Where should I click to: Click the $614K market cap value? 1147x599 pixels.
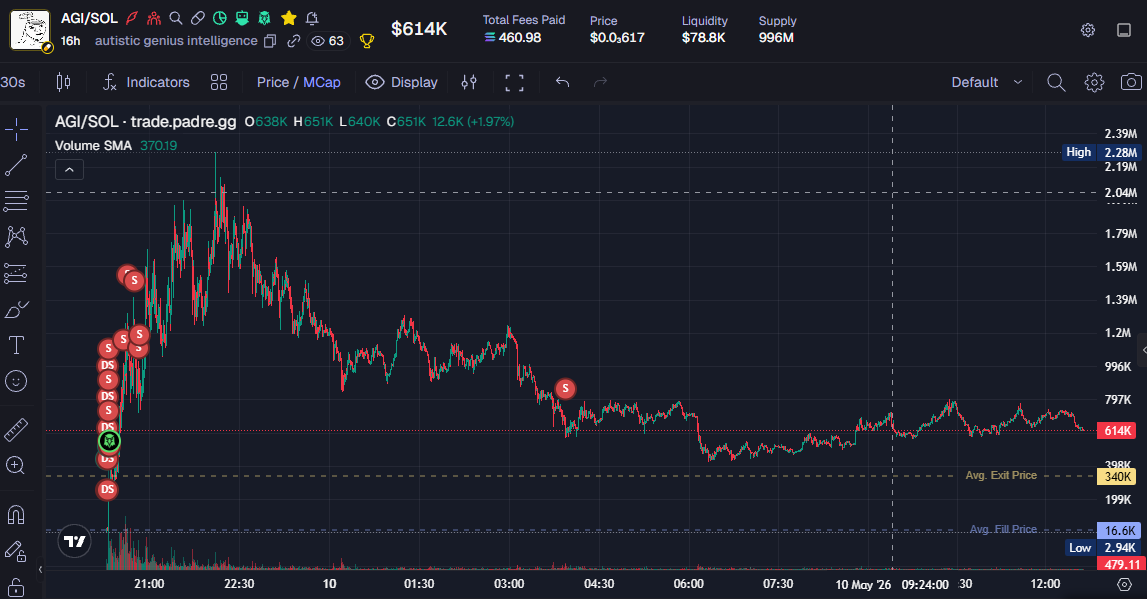coord(419,29)
